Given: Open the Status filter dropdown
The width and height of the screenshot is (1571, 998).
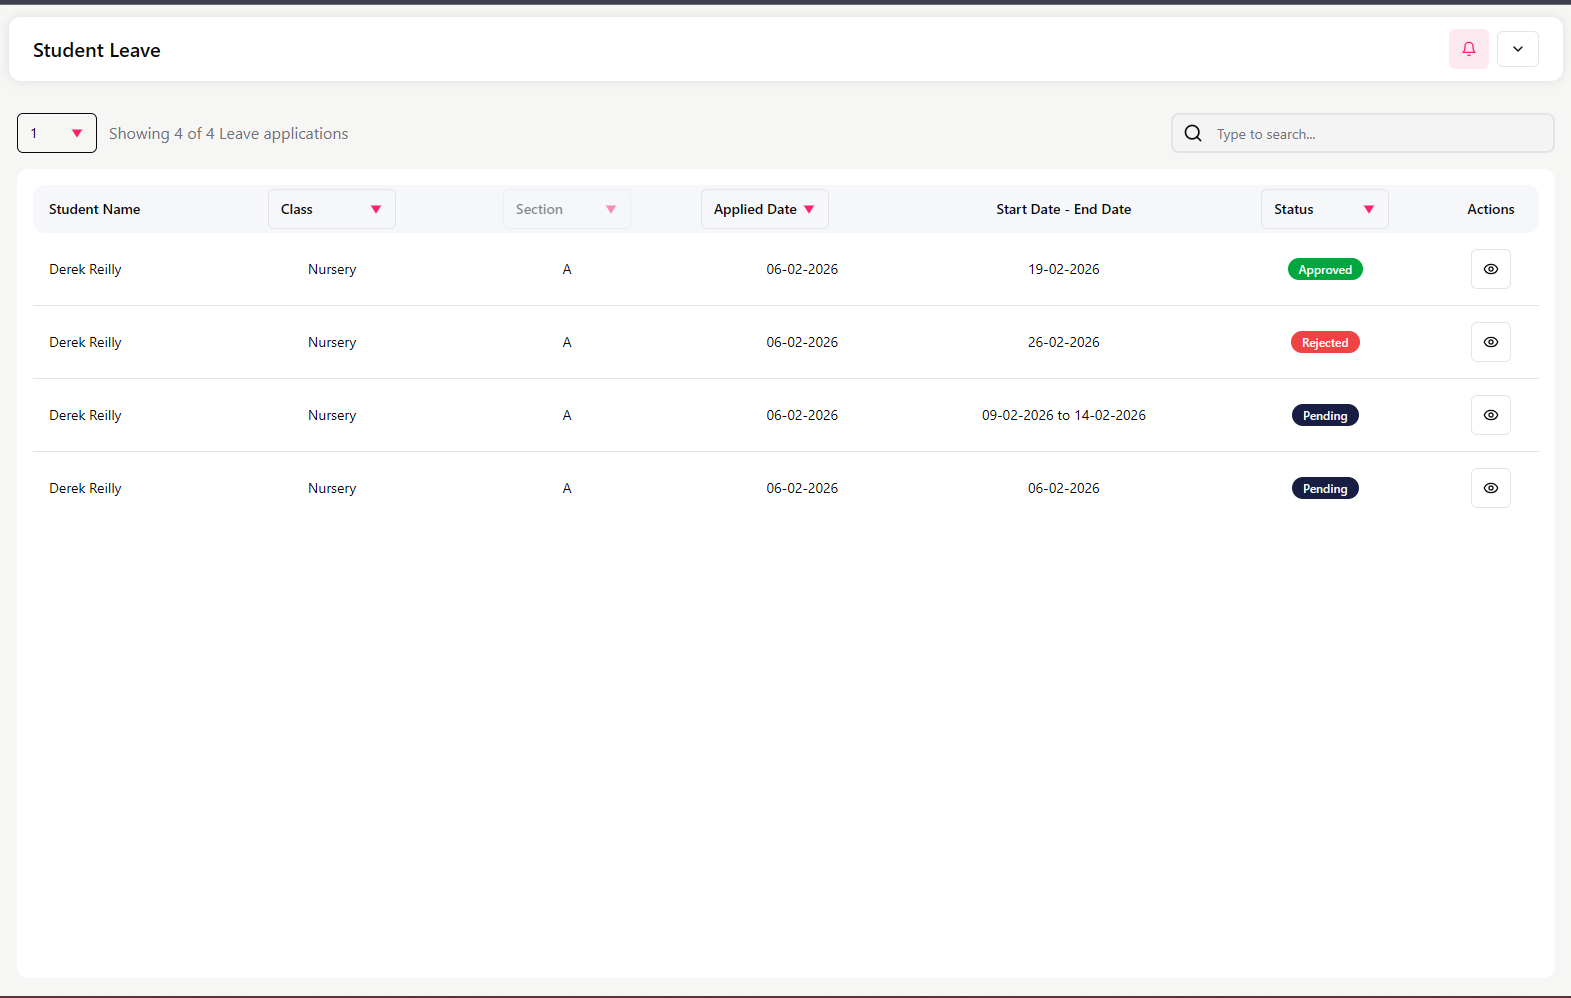Looking at the screenshot, I should [1324, 209].
